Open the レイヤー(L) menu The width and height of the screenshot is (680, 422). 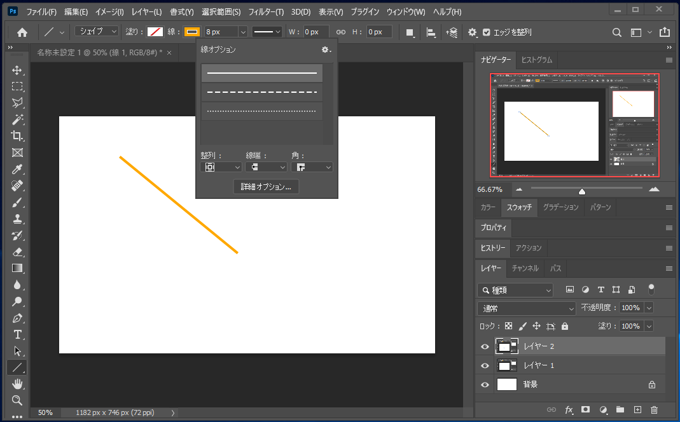tap(147, 12)
